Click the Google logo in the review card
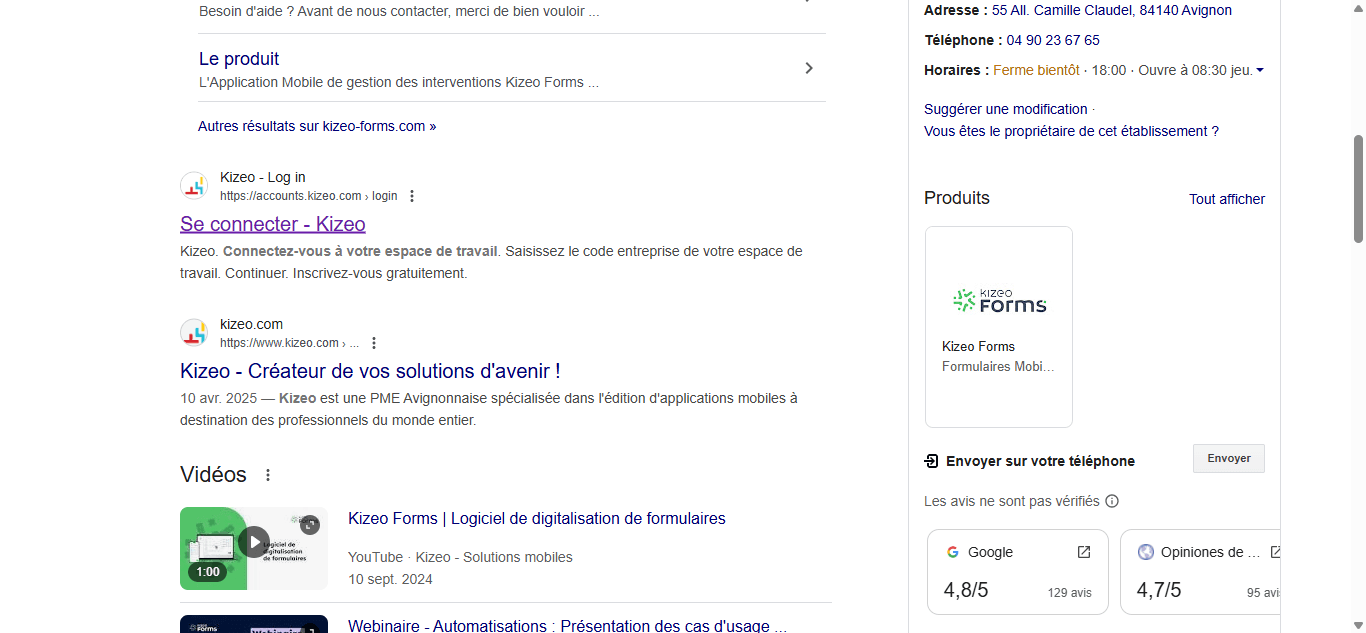This screenshot has width=1366, height=633. pyautogui.click(x=953, y=552)
